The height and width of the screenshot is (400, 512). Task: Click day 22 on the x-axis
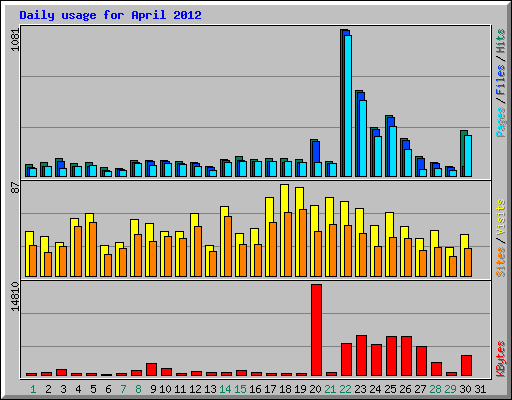(345, 389)
